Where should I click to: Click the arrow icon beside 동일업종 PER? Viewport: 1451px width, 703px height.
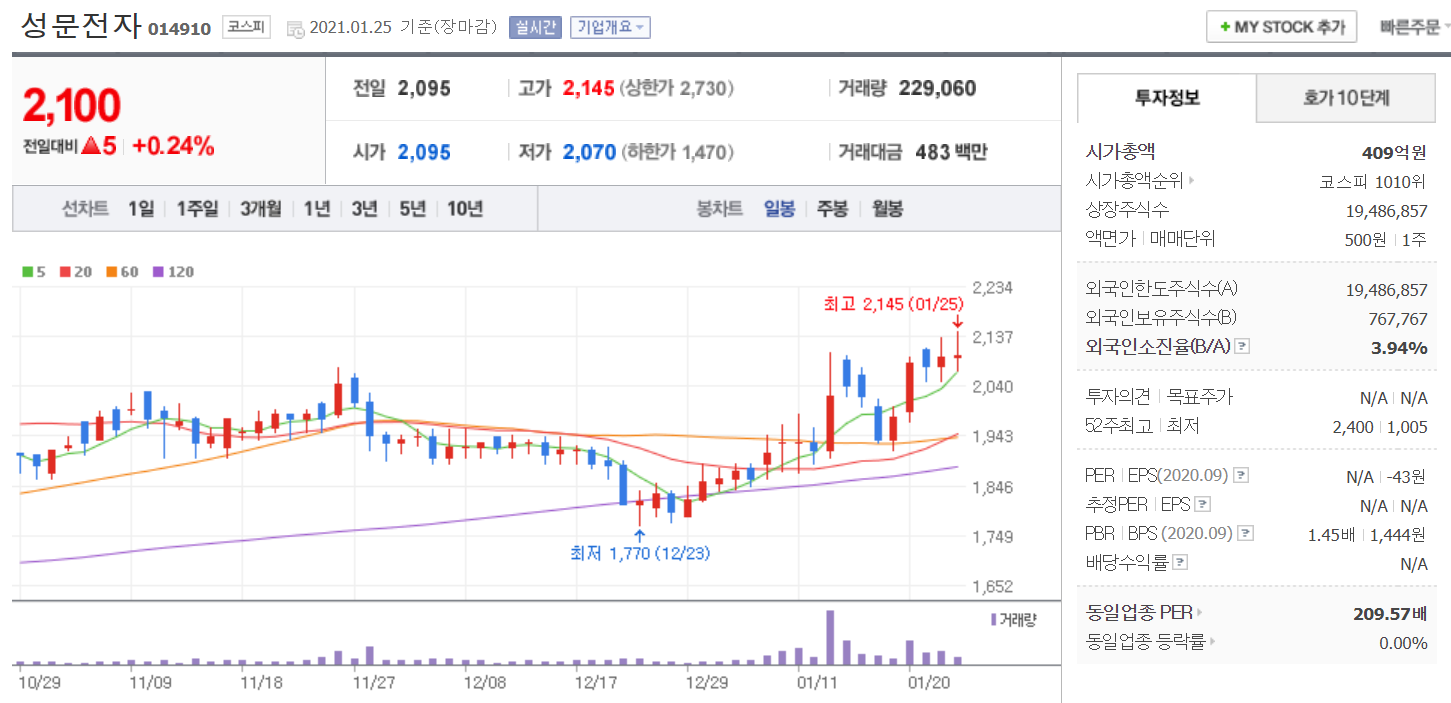pyautogui.click(x=1199, y=613)
